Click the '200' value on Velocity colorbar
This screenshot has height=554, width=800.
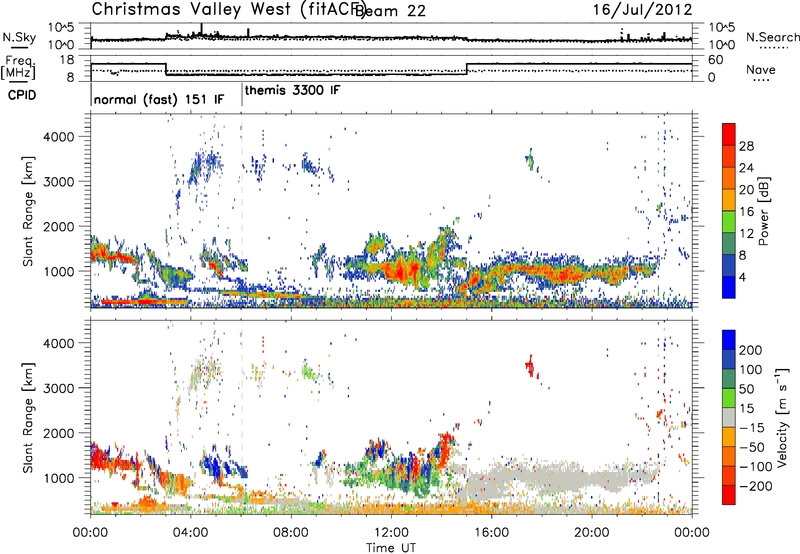(x=751, y=350)
